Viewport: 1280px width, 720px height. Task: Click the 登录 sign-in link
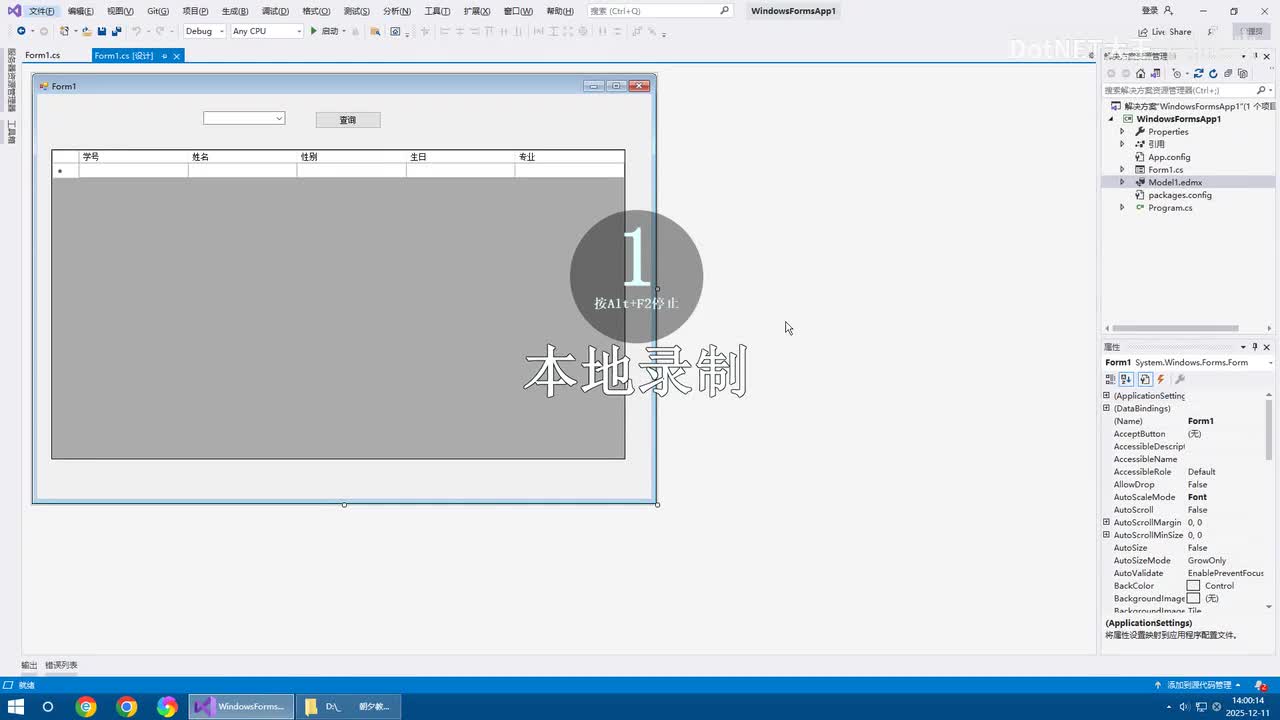1150,10
